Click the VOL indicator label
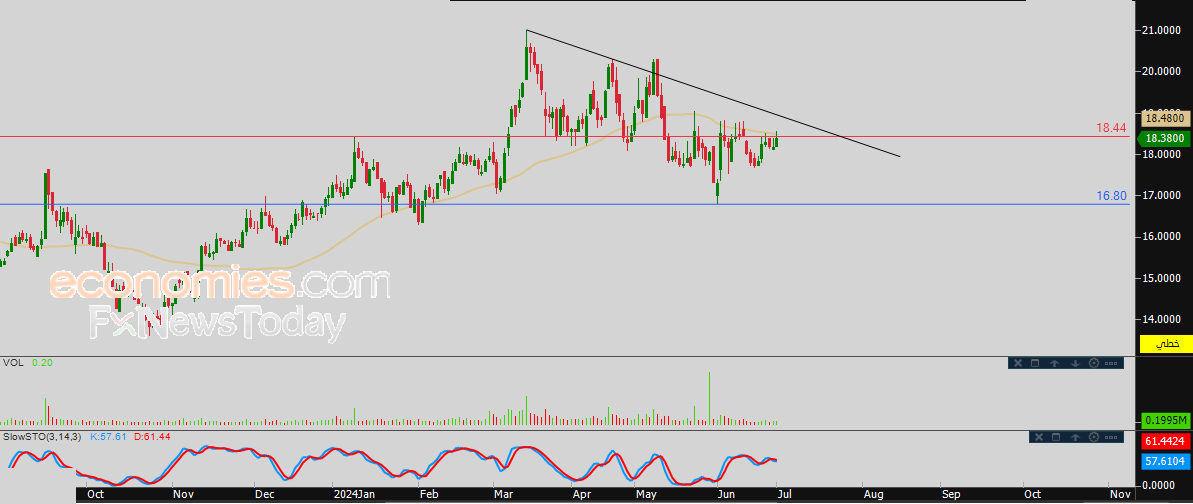The width and height of the screenshot is (1193, 504). tap(13, 363)
